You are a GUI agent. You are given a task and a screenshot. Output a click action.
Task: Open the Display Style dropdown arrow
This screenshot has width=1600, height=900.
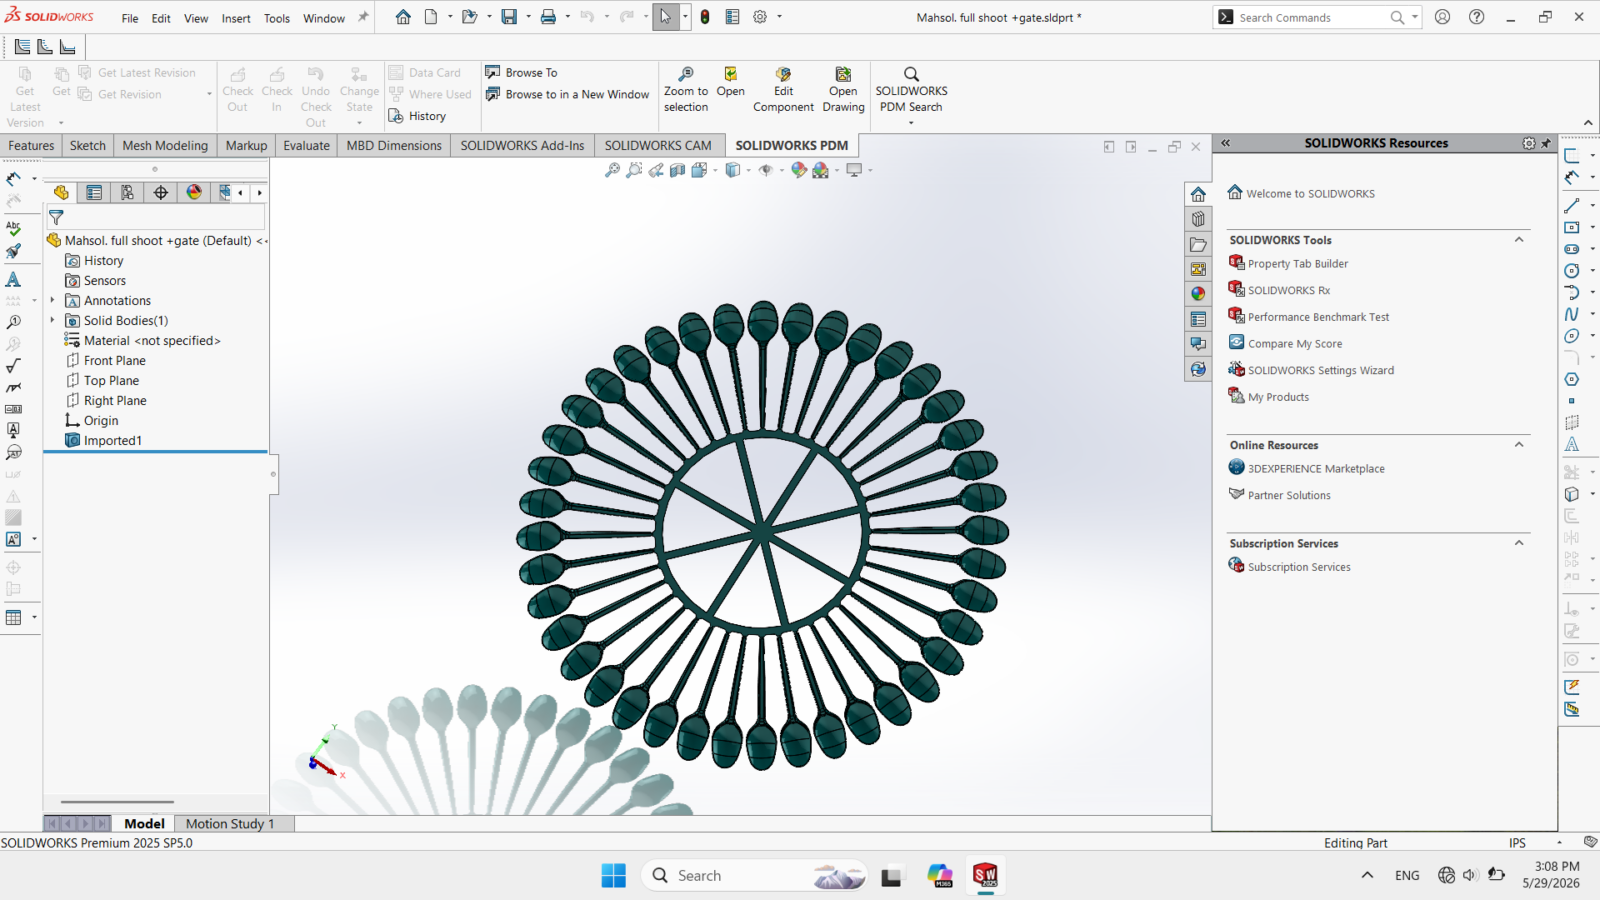pyautogui.click(x=748, y=170)
